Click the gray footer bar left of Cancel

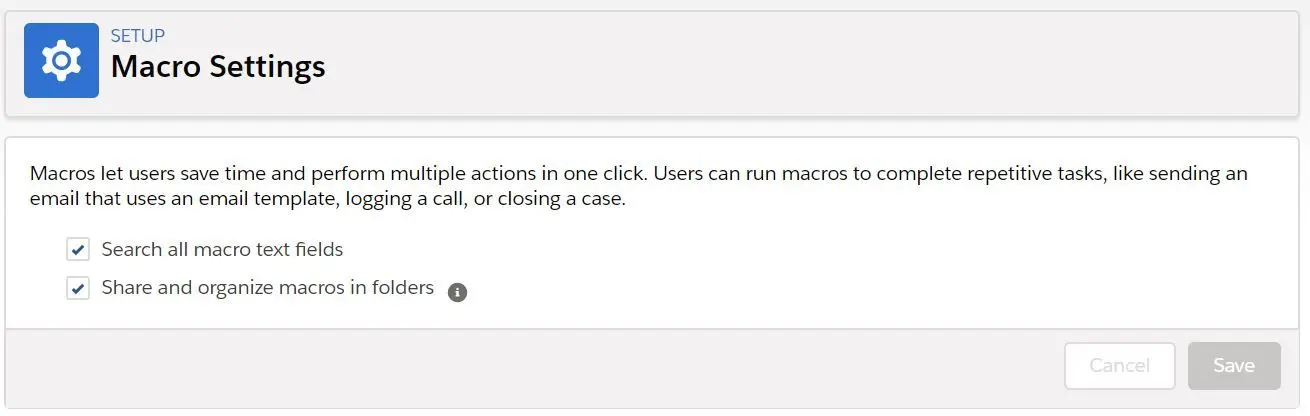(530, 366)
